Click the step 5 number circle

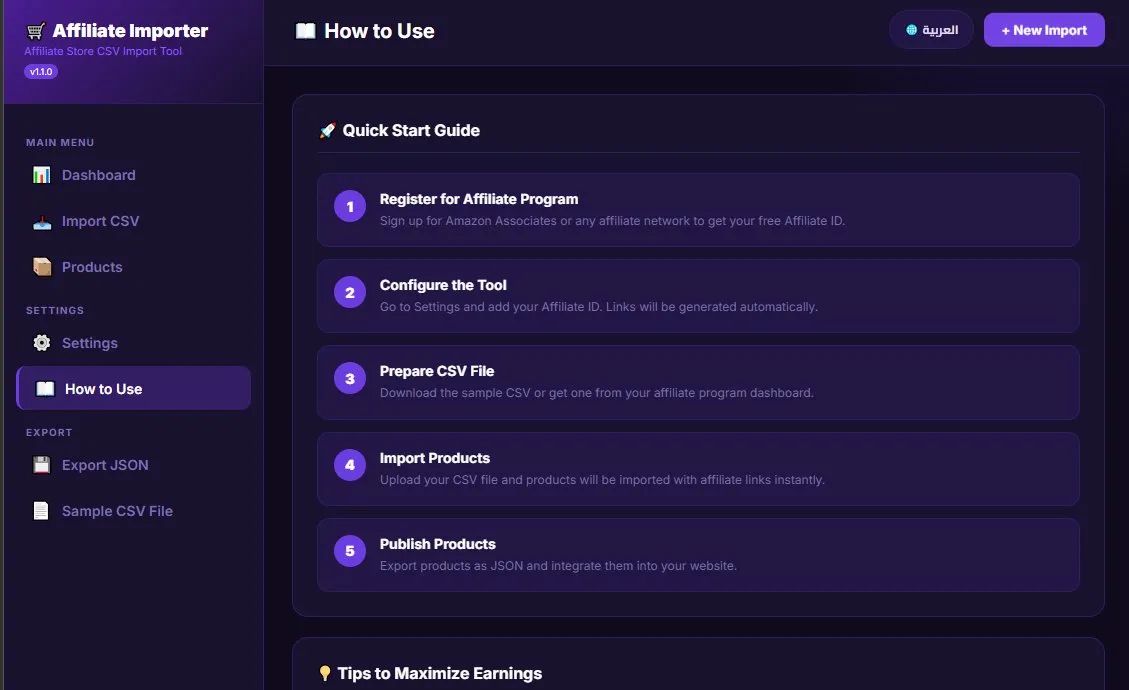[x=350, y=551]
